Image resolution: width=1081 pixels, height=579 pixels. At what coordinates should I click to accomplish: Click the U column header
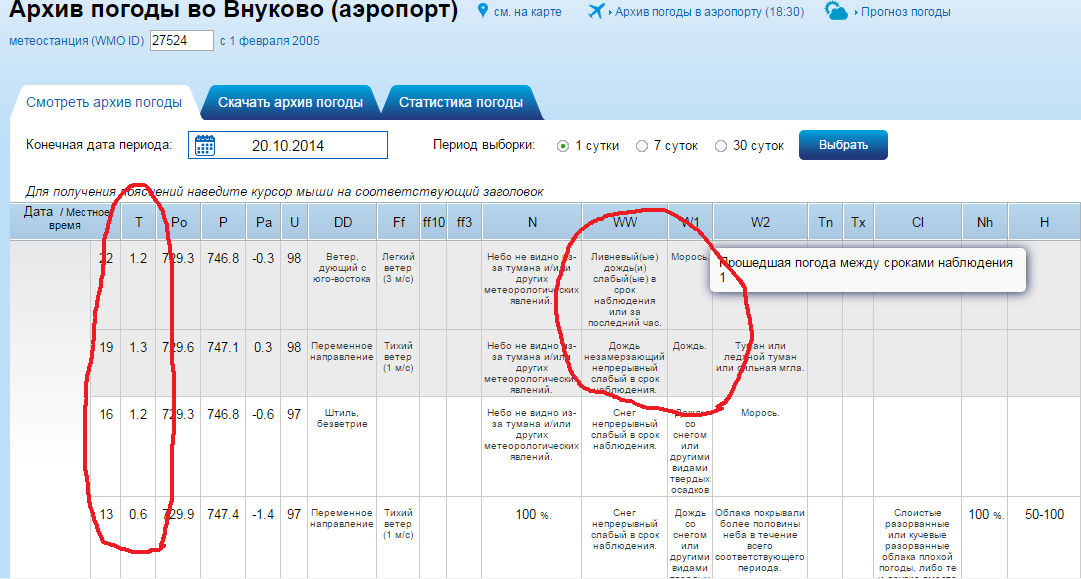click(294, 222)
